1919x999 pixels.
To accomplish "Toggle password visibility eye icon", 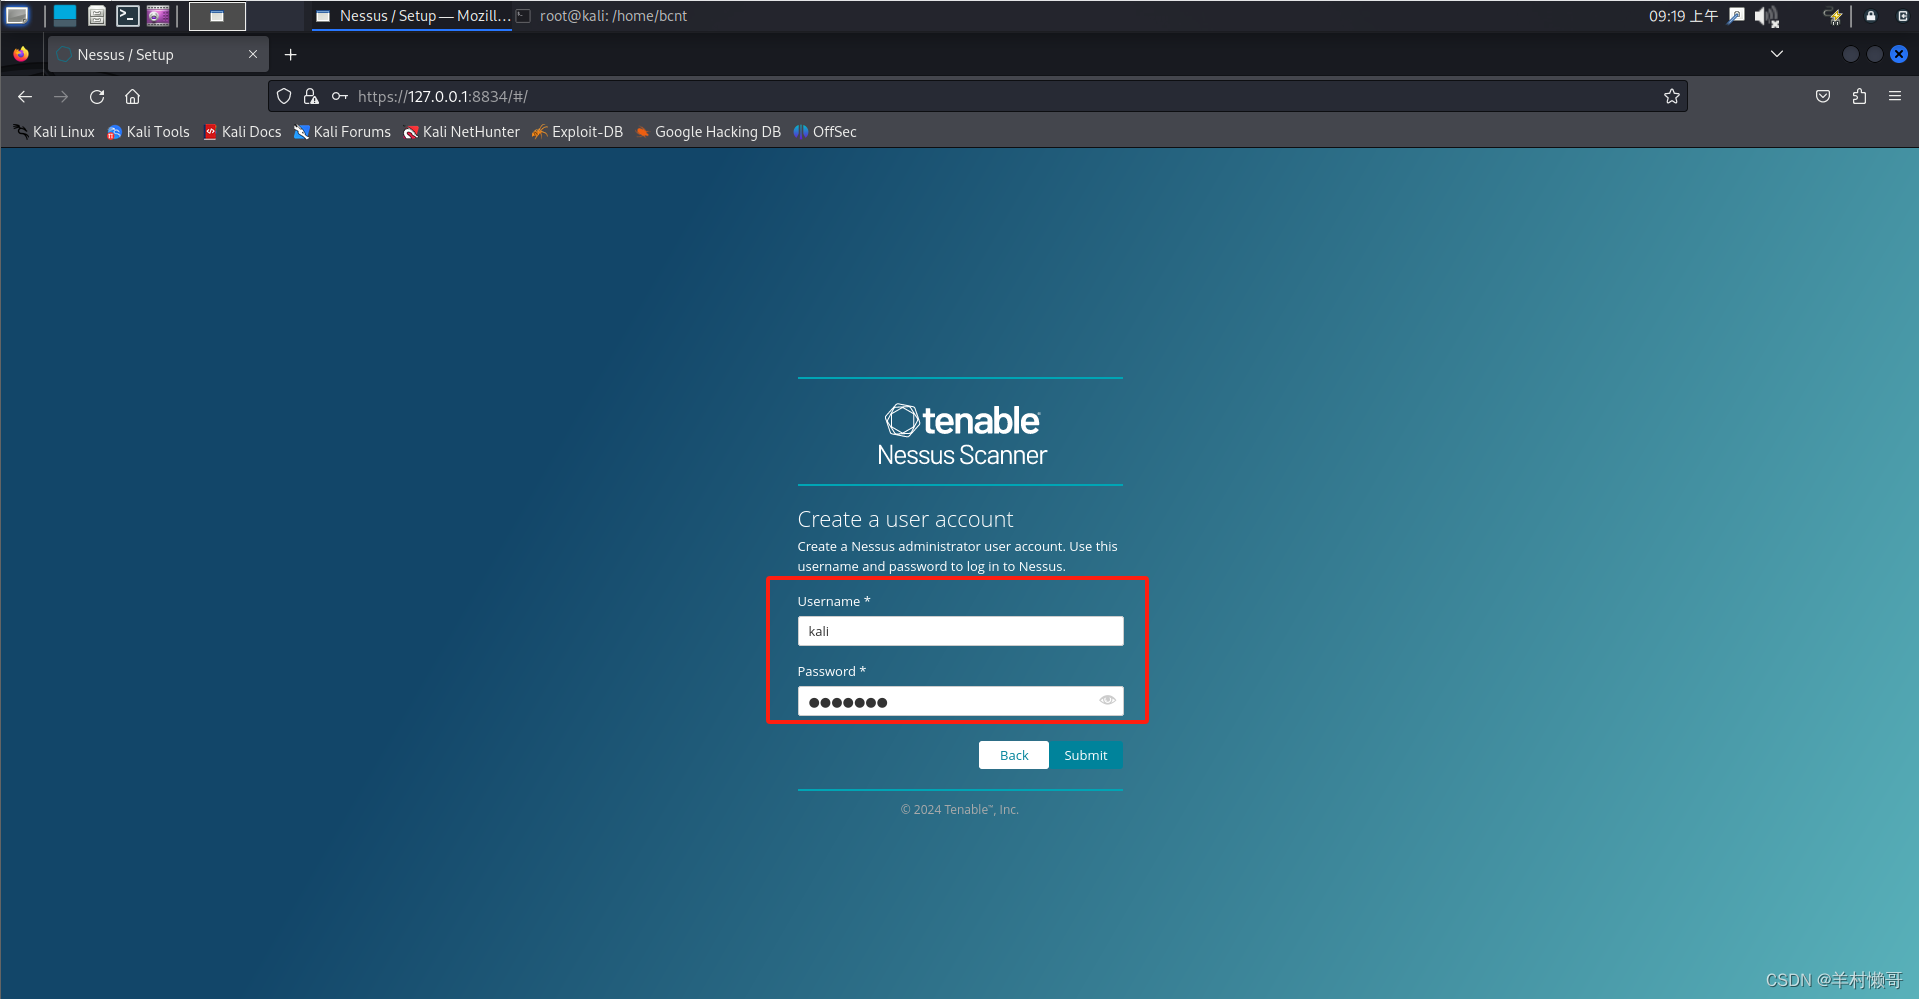I will click(x=1107, y=700).
